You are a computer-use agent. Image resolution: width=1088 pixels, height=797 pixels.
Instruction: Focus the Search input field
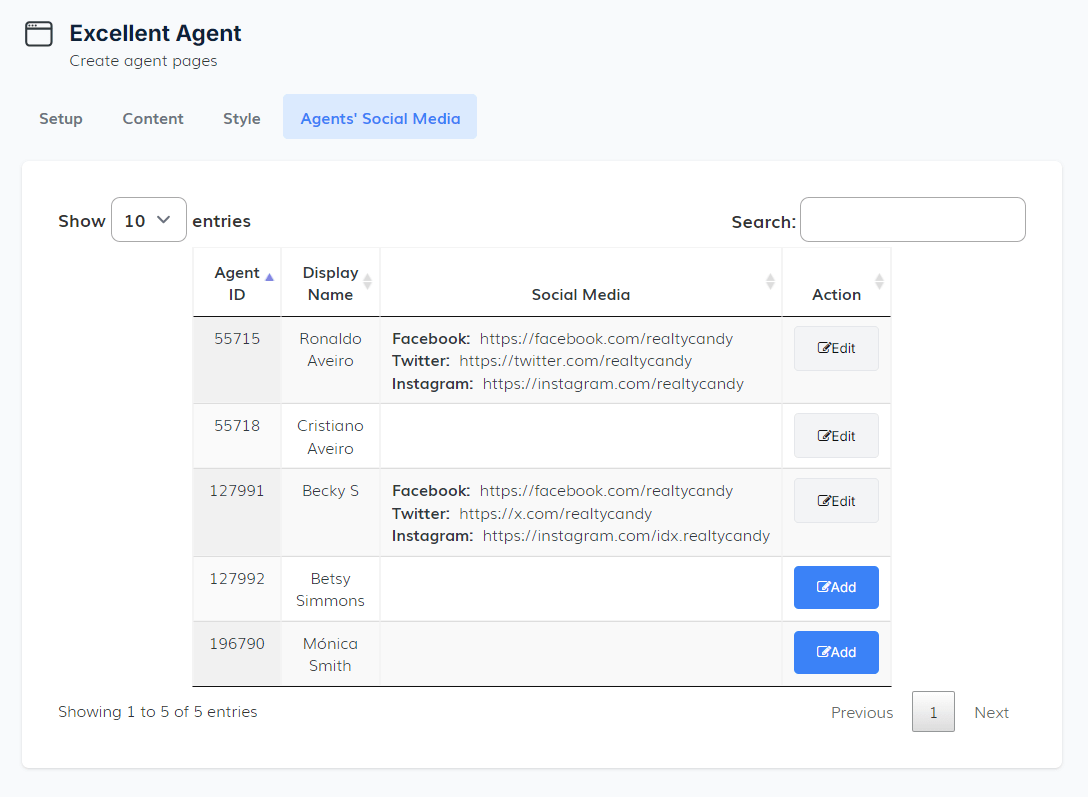tap(912, 220)
